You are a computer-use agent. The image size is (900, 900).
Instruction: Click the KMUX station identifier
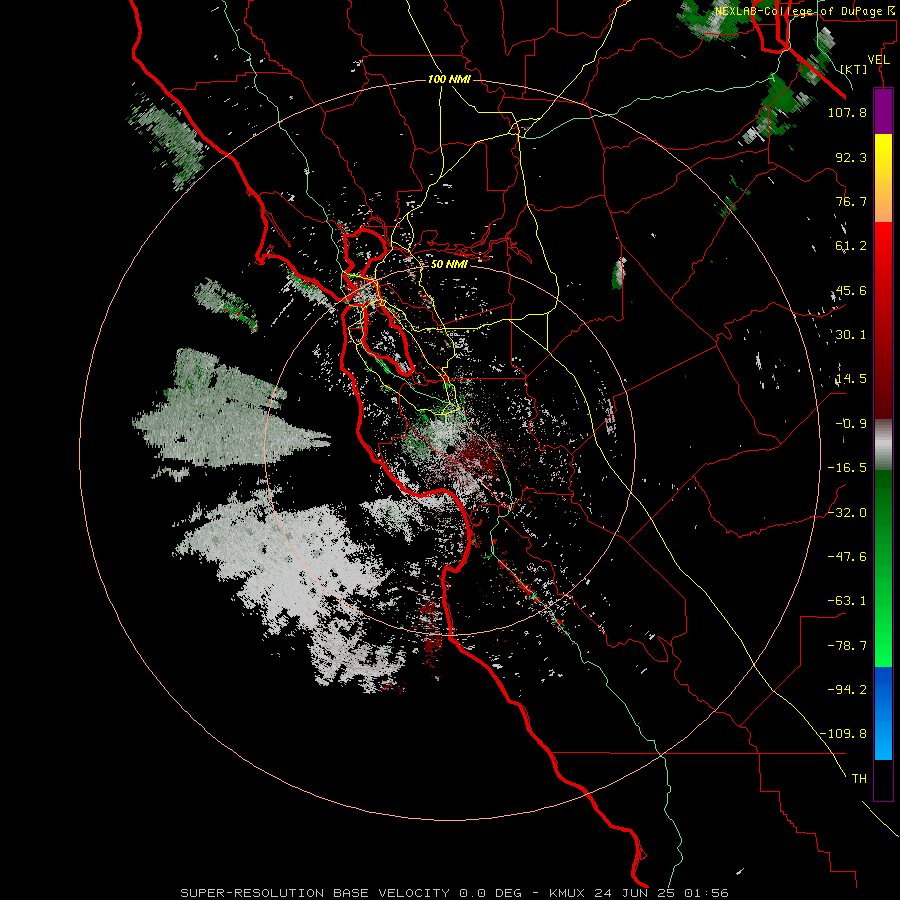coord(568,893)
